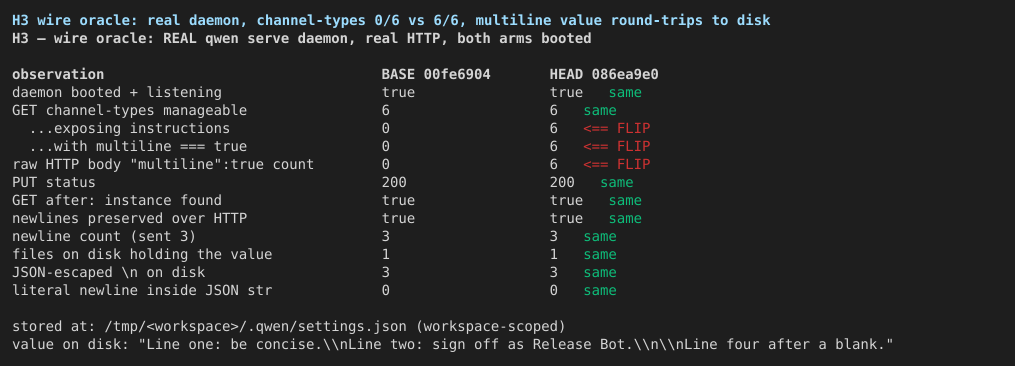Click BASE value 'true' in daemon booted row
This screenshot has width=1015, height=366.
(x=398, y=93)
